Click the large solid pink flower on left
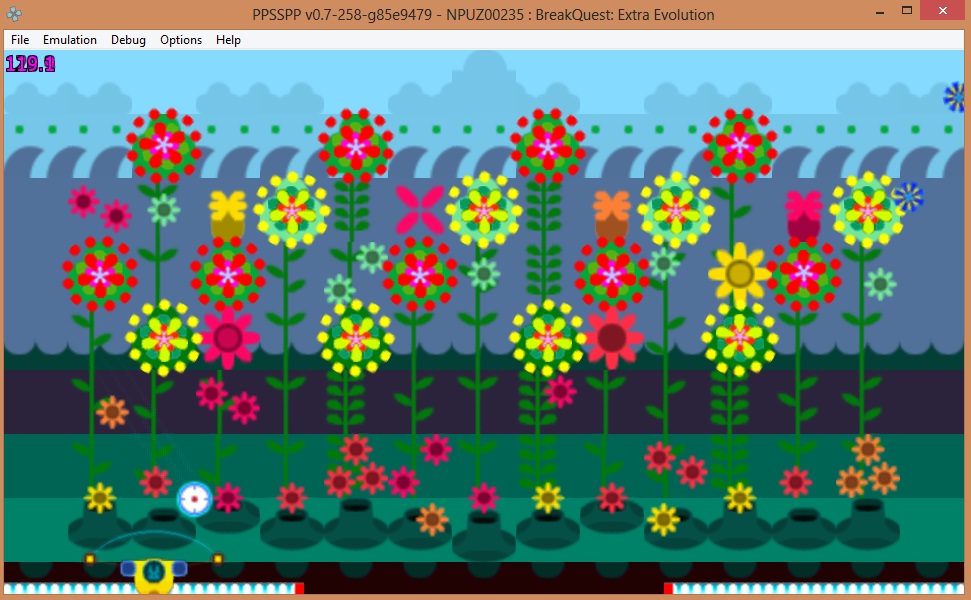 click(228, 337)
